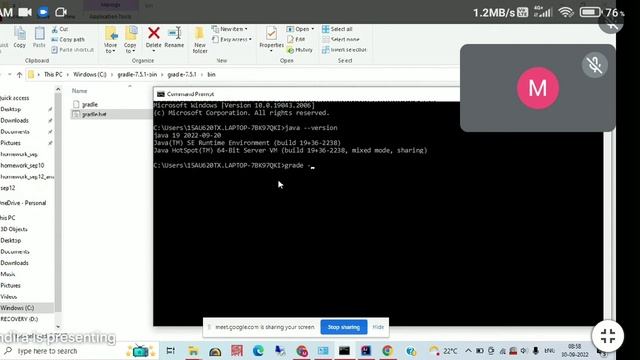The height and width of the screenshot is (360, 640).
Task: Click Select none in the ribbon
Action: point(341,39)
